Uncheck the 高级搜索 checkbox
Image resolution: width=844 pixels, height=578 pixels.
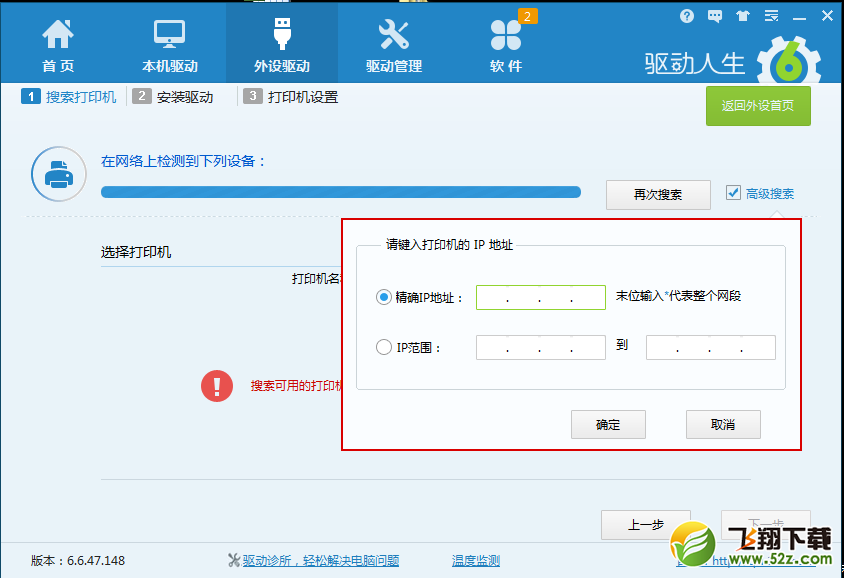[733, 193]
